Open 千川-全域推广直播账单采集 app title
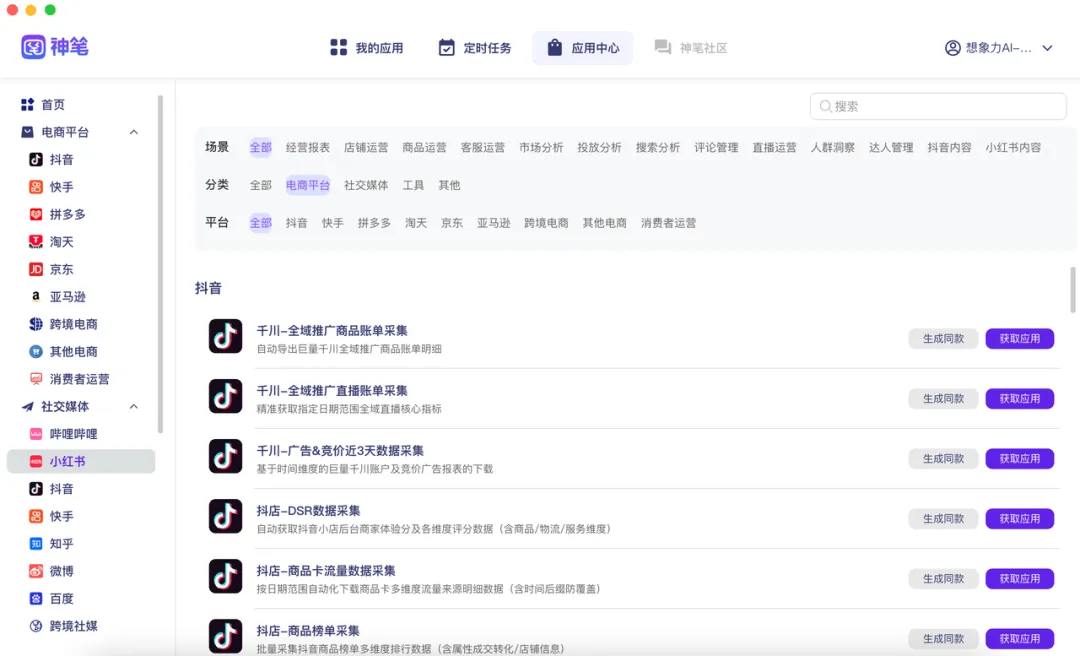 [x=332, y=391]
